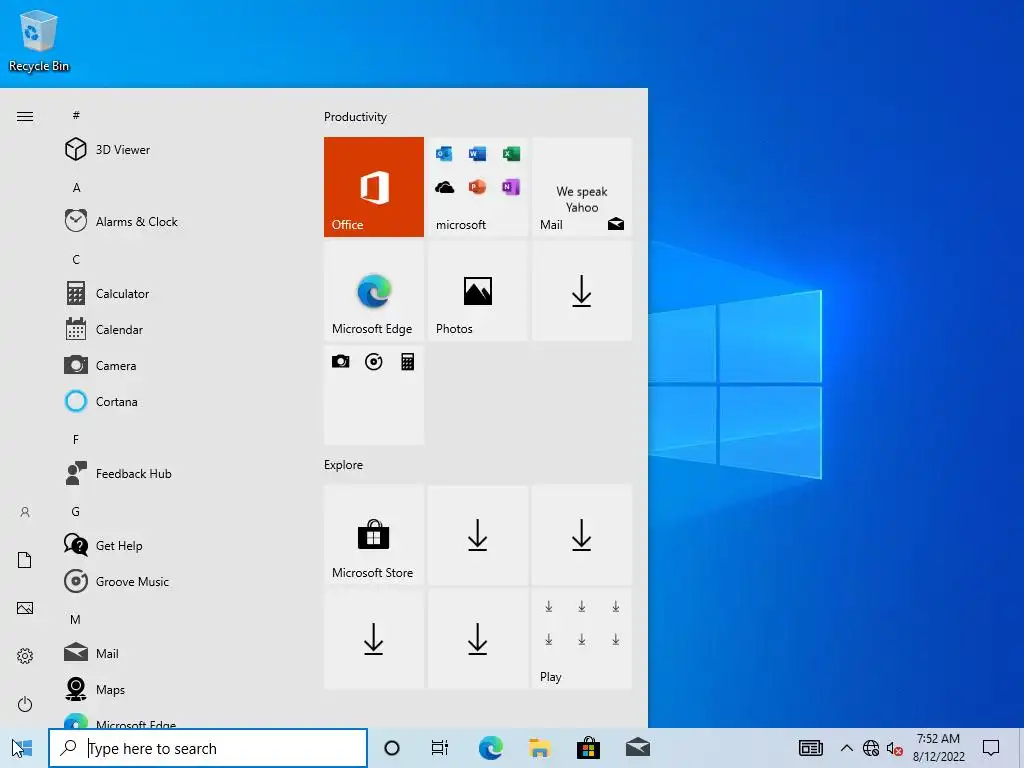Open Mail from the taskbar
1024x768 pixels.
(x=637, y=748)
